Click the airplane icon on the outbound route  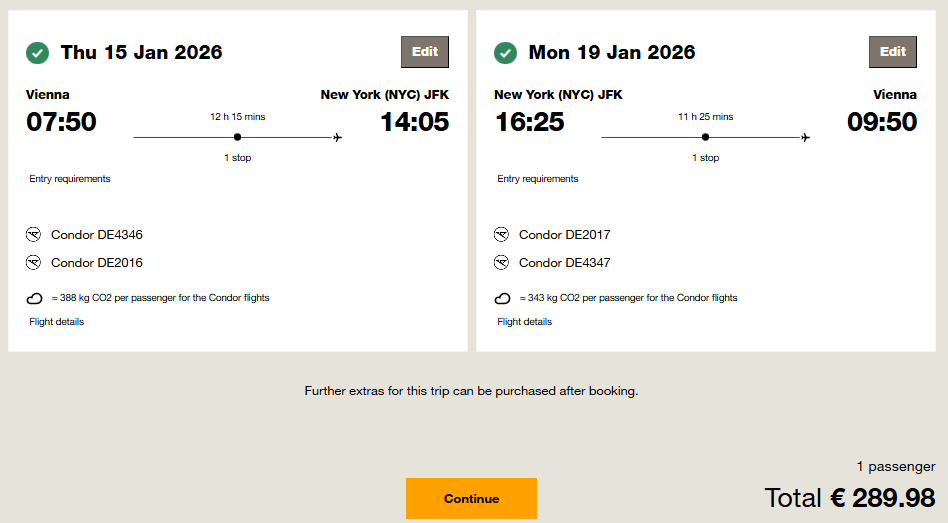tap(338, 137)
